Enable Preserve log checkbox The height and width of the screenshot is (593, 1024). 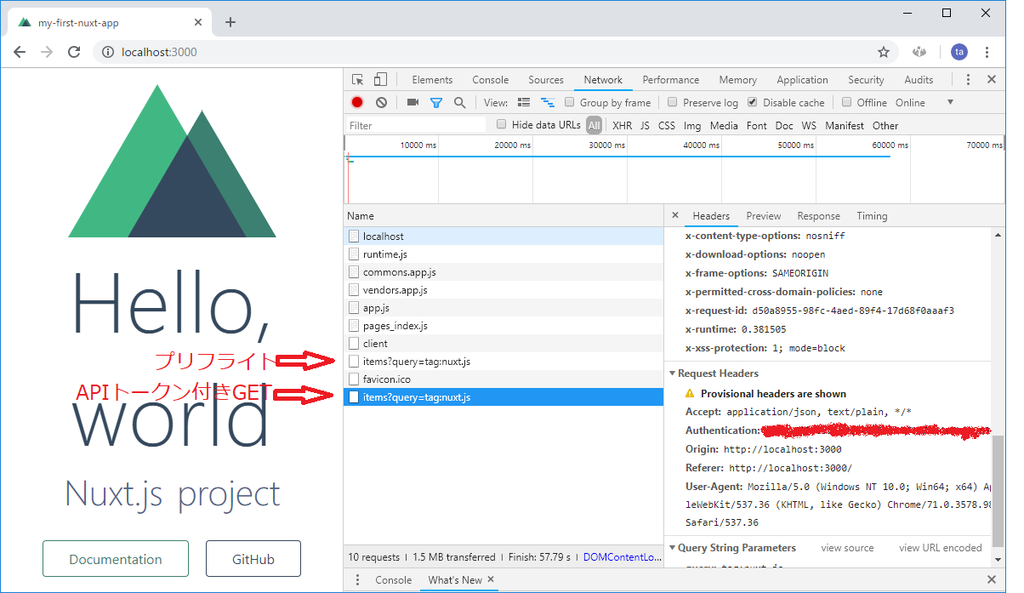[x=672, y=102]
